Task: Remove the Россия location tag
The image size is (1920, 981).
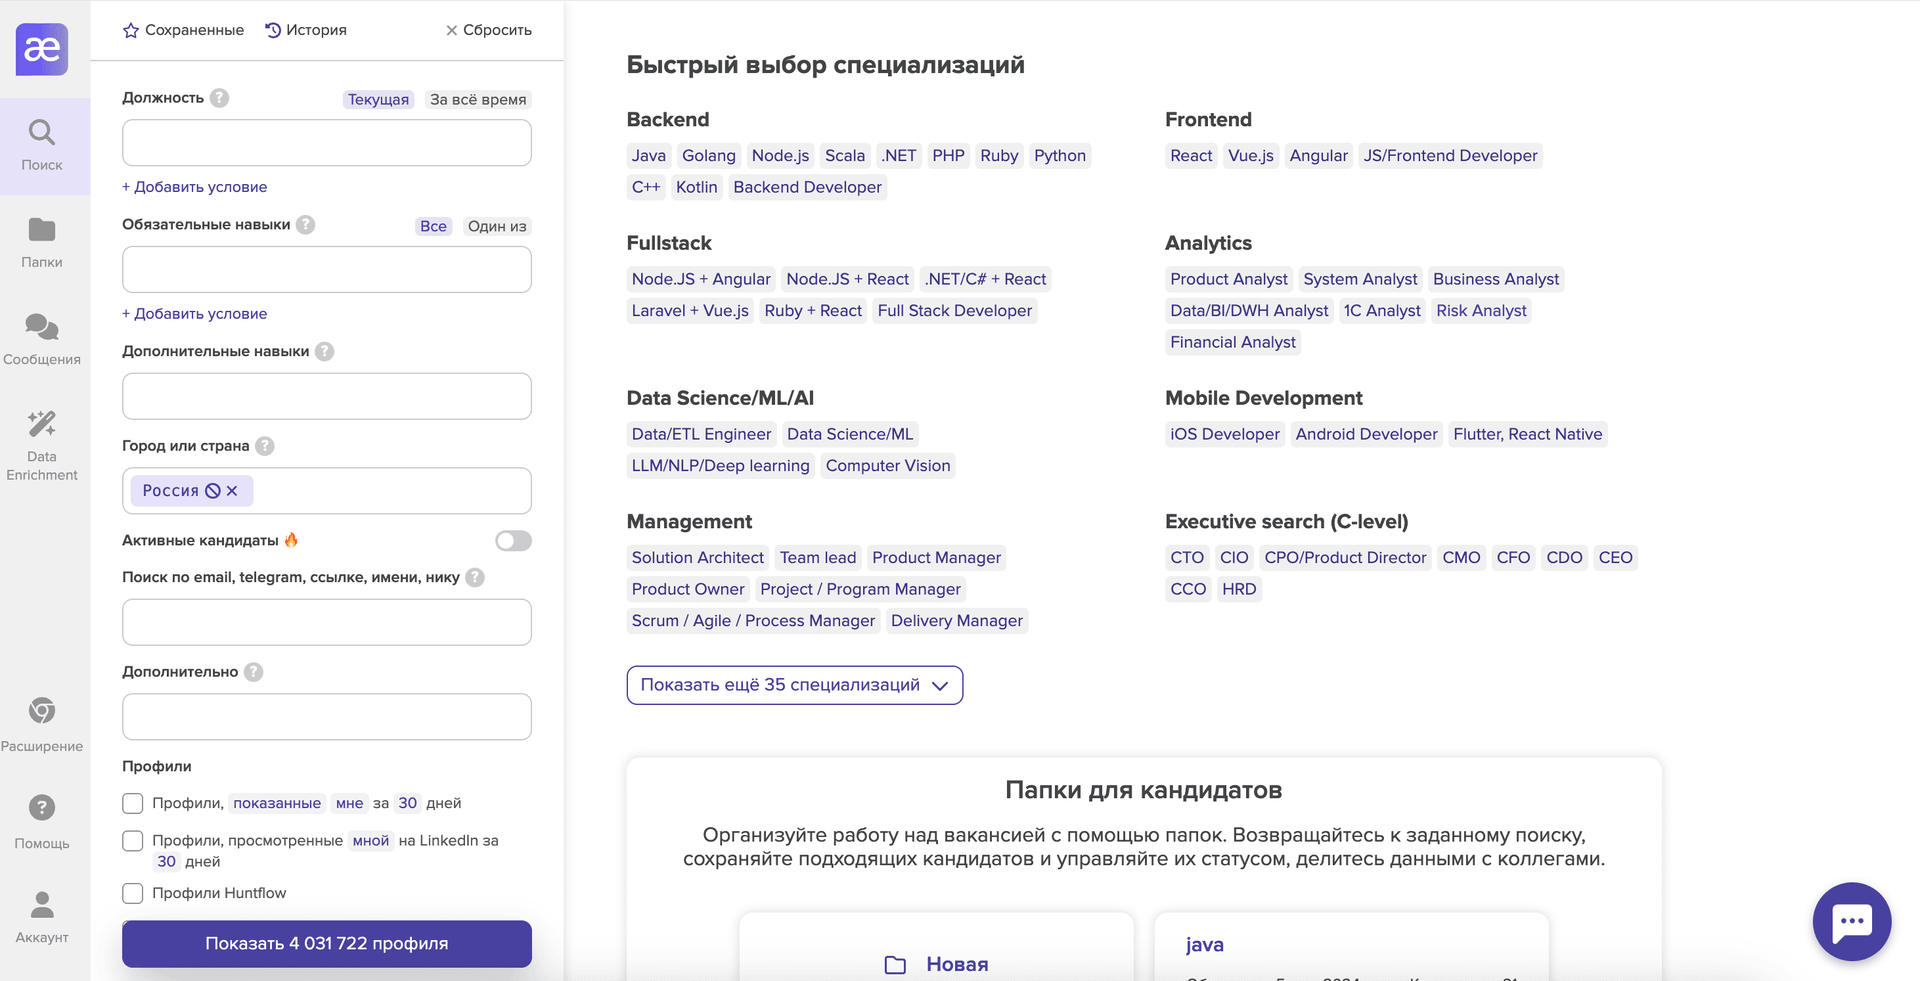Action: coord(232,491)
